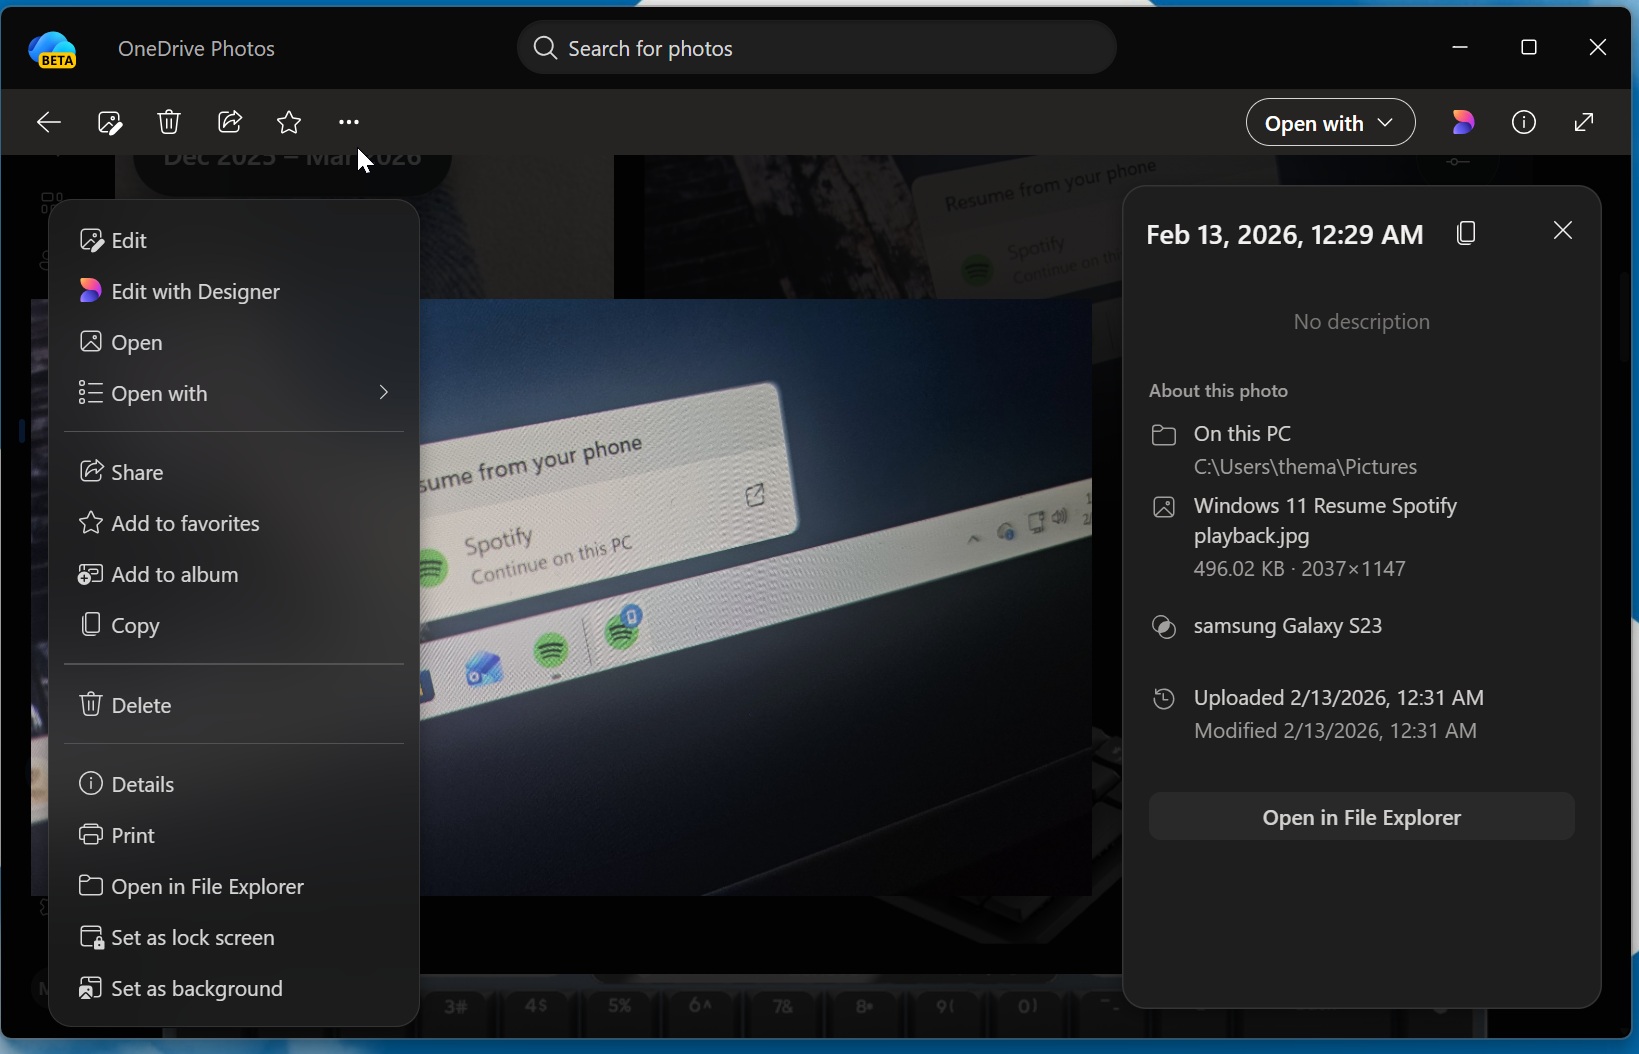Click the Open in File Explorer button
This screenshot has height=1054, width=1639.
click(x=1361, y=817)
